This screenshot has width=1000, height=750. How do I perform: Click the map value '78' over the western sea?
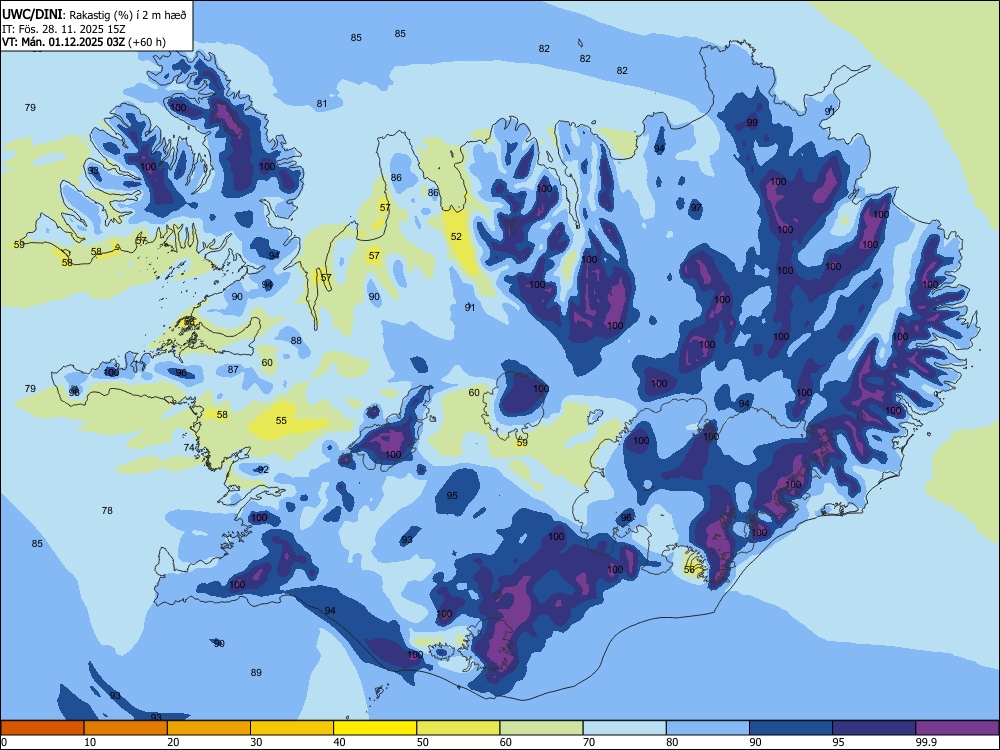click(x=107, y=511)
